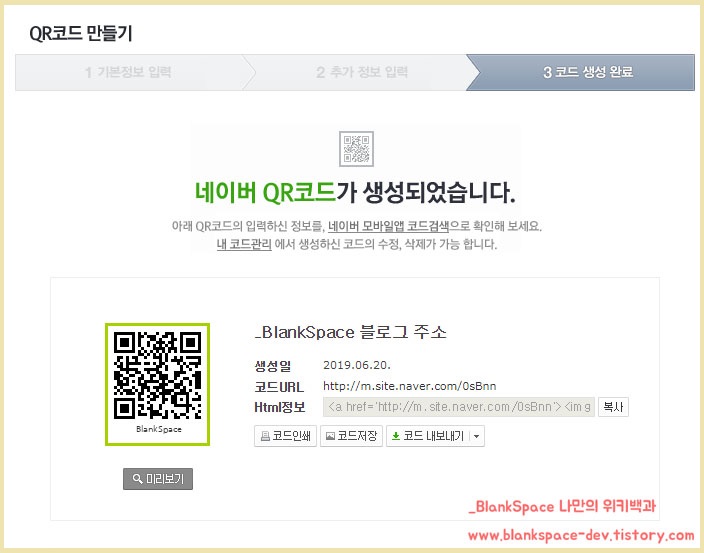
Task: Click 네이버 QR코드가 생성되었습니다 headline
Action: click(355, 192)
